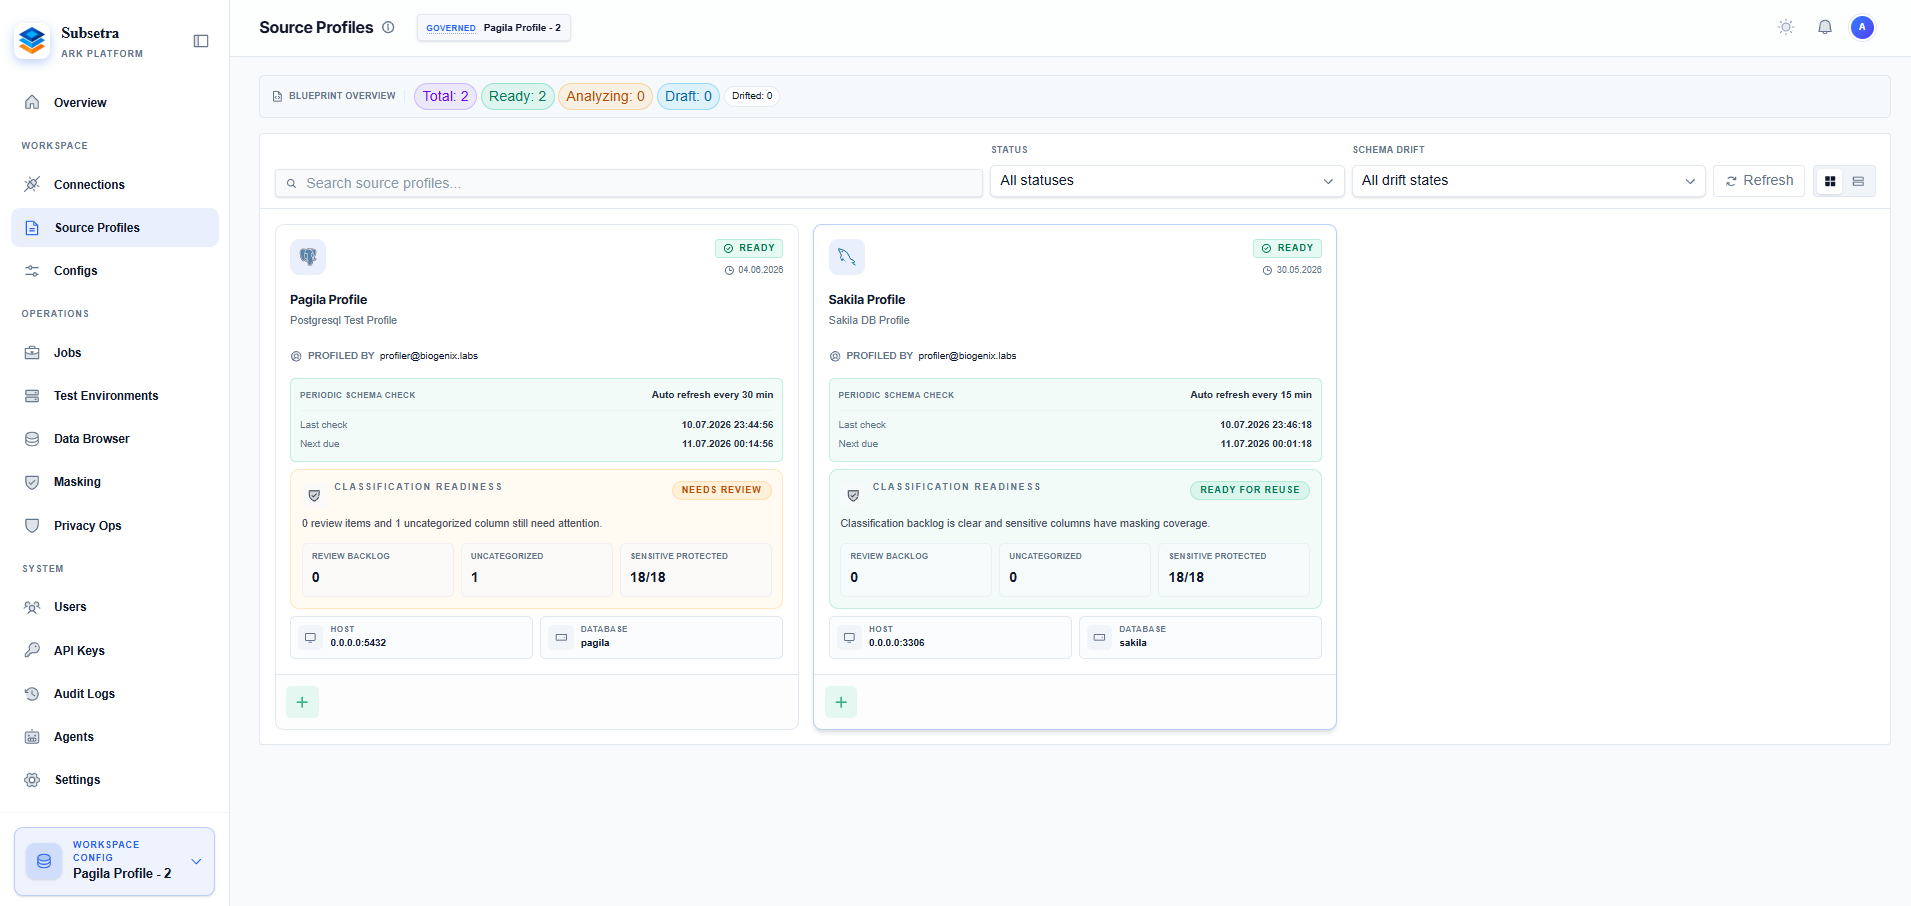The height and width of the screenshot is (906, 1911).
Task: Click the plus button on Pagila card
Action: pos(302,702)
